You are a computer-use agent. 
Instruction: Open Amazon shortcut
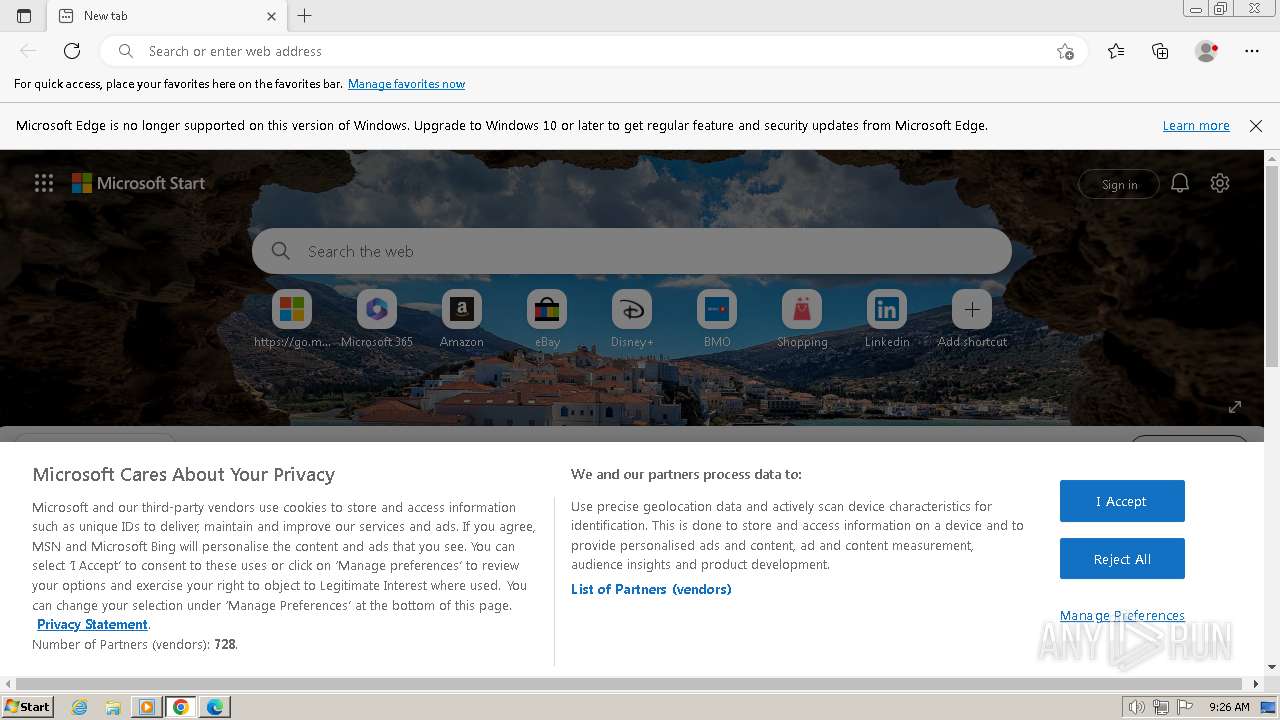coord(462,319)
